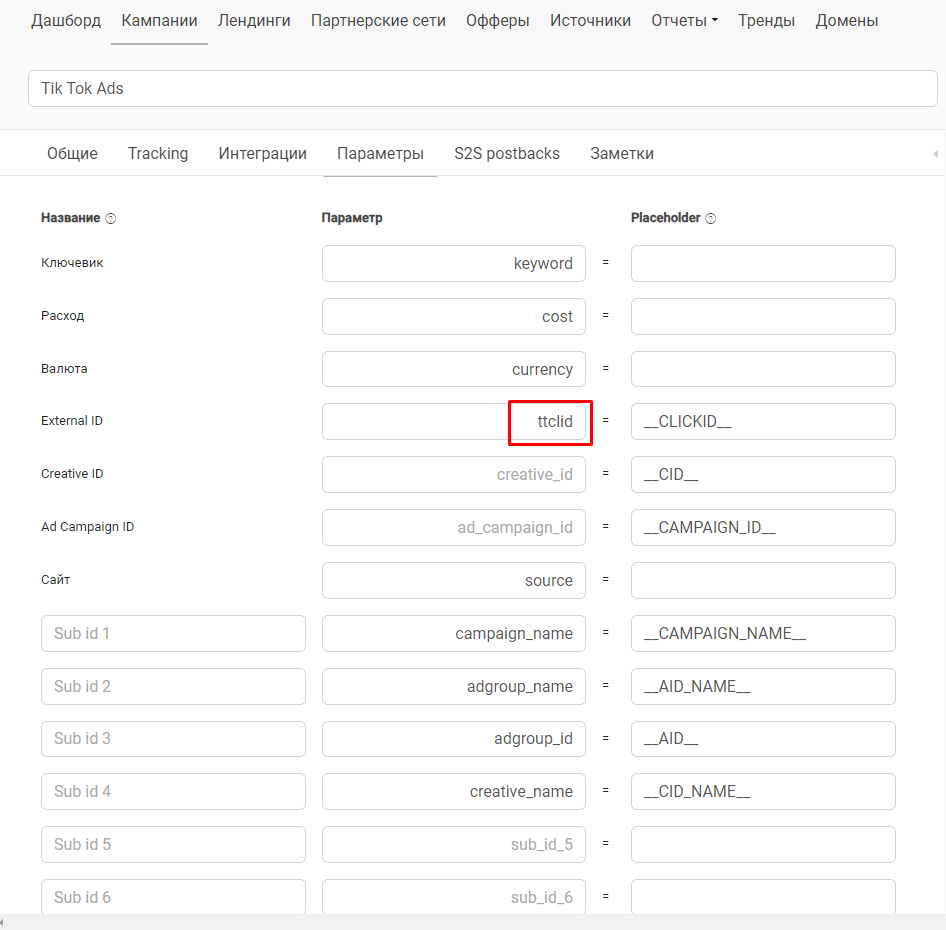Click the Sub id 6 name field
The image size is (946, 930).
[x=173, y=897]
